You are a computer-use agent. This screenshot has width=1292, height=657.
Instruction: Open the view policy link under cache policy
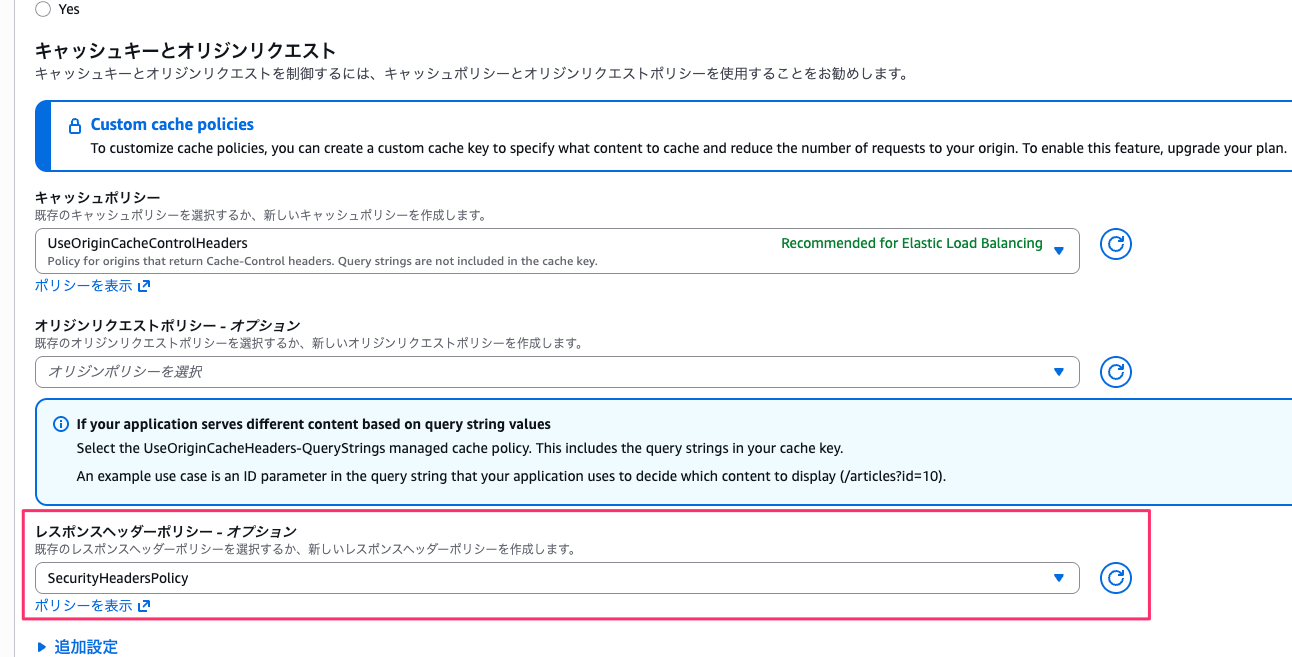click(x=83, y=285)
